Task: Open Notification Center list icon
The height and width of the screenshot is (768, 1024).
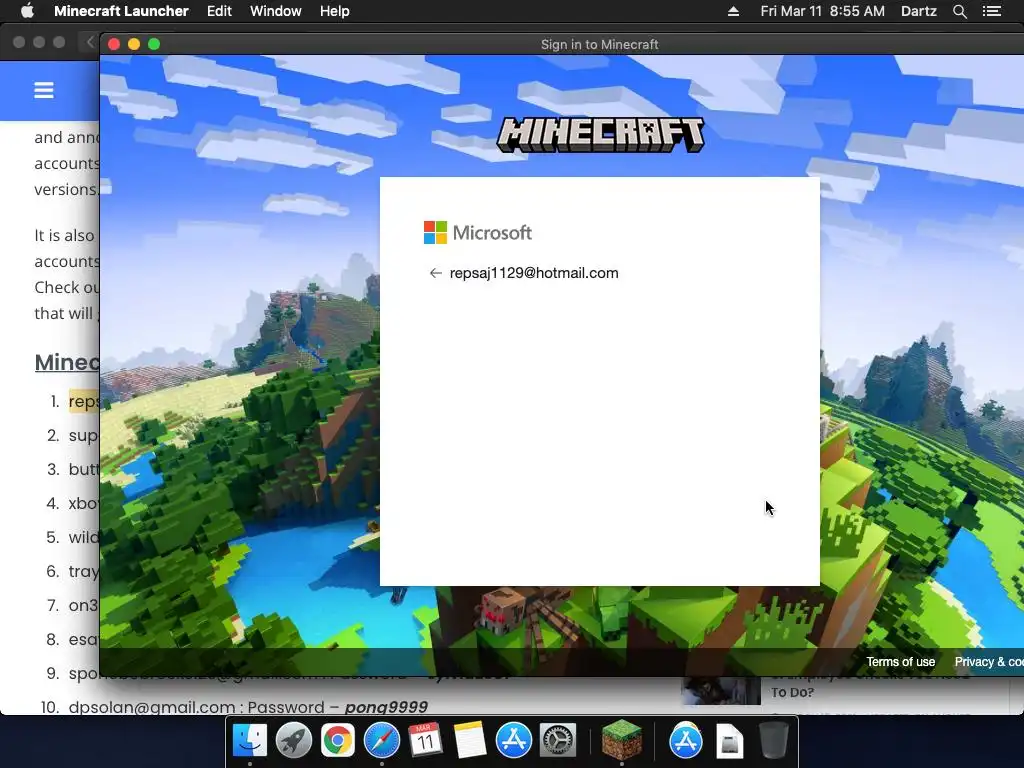Action: 991,11
